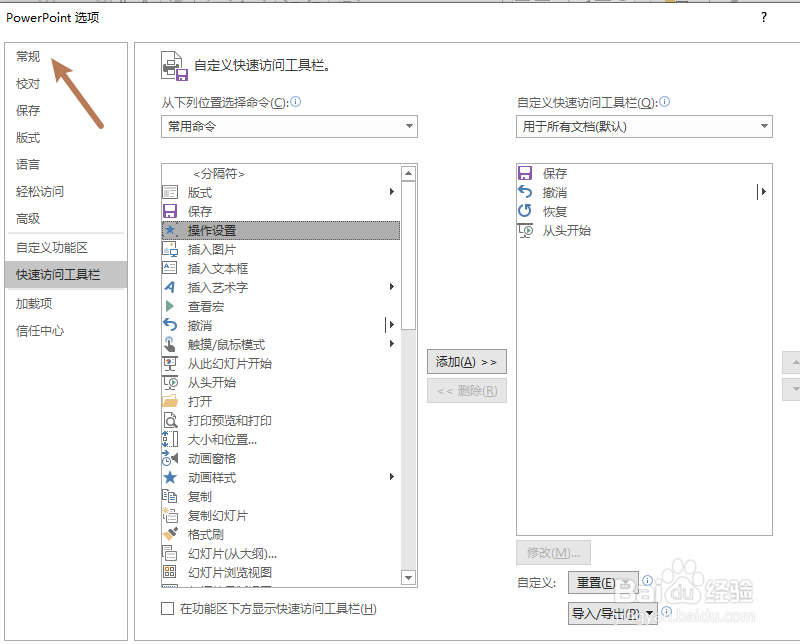Click the 版式 layout icon in command list
This screenshot has width=800, height=644.
(170, 192)
